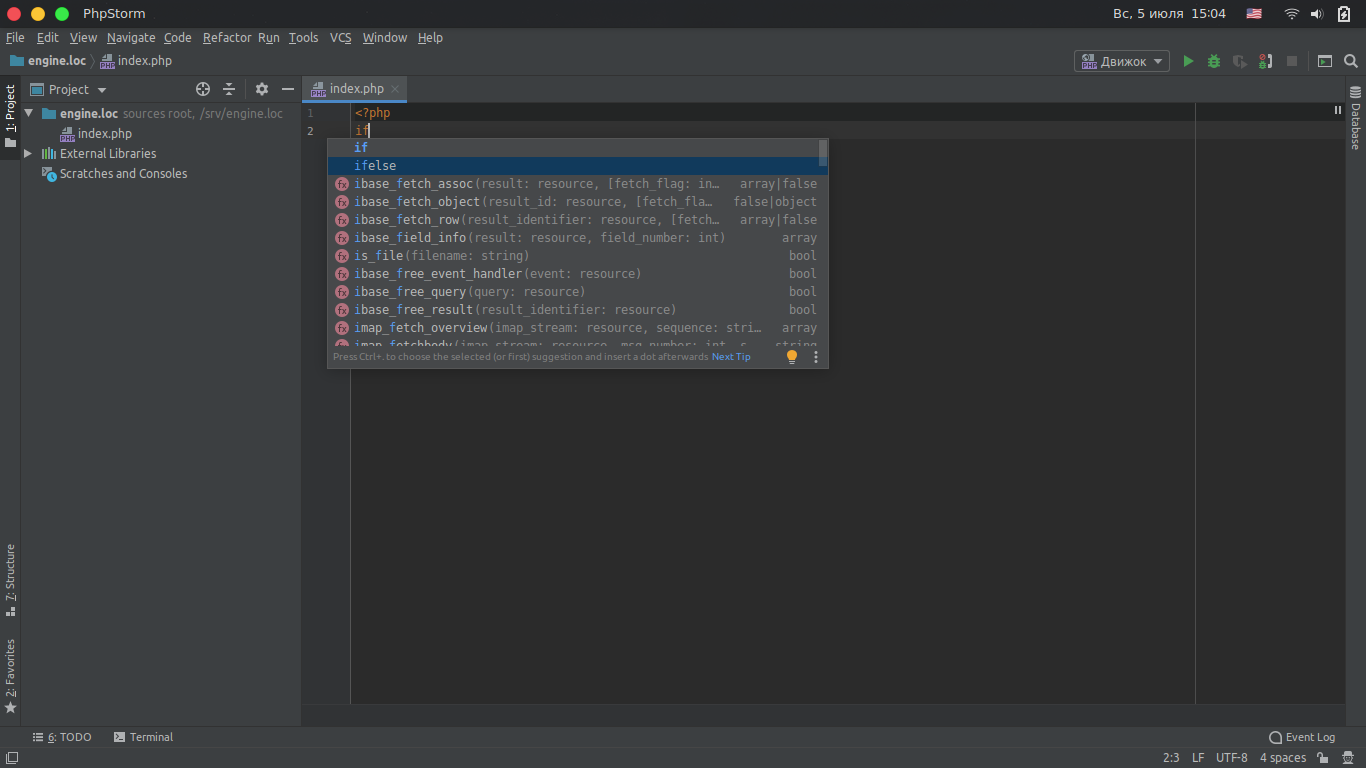Hide the Project panel with minus icon
Screen dimensions: 1366x768
(288, 89)
